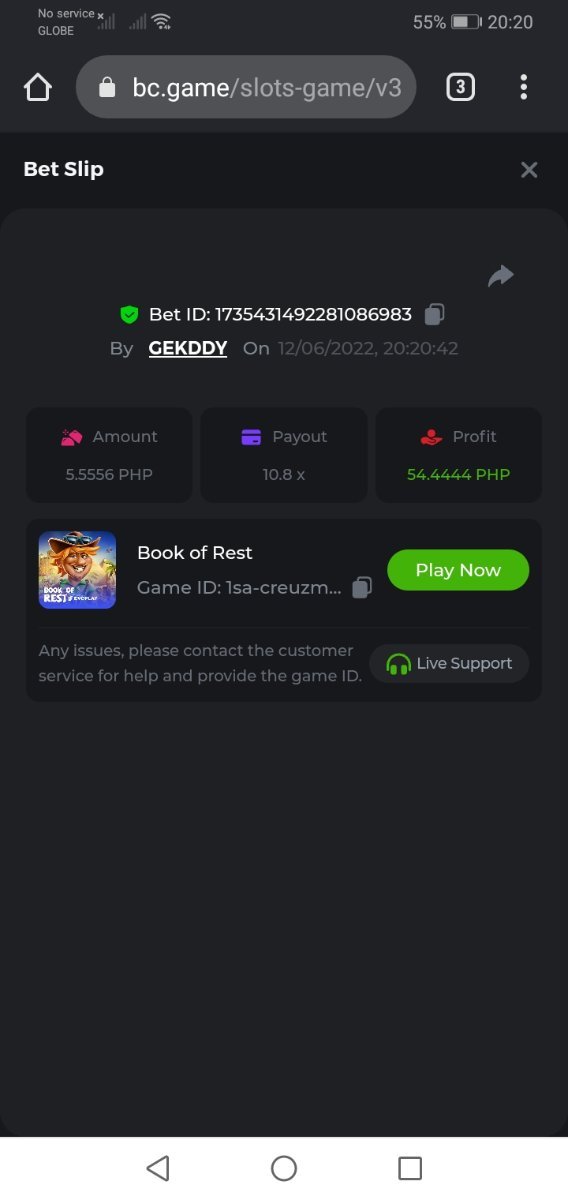Copy the Bet ID number
The width and height of the screenshot is (568, 1200).
[x=434, y=314]
